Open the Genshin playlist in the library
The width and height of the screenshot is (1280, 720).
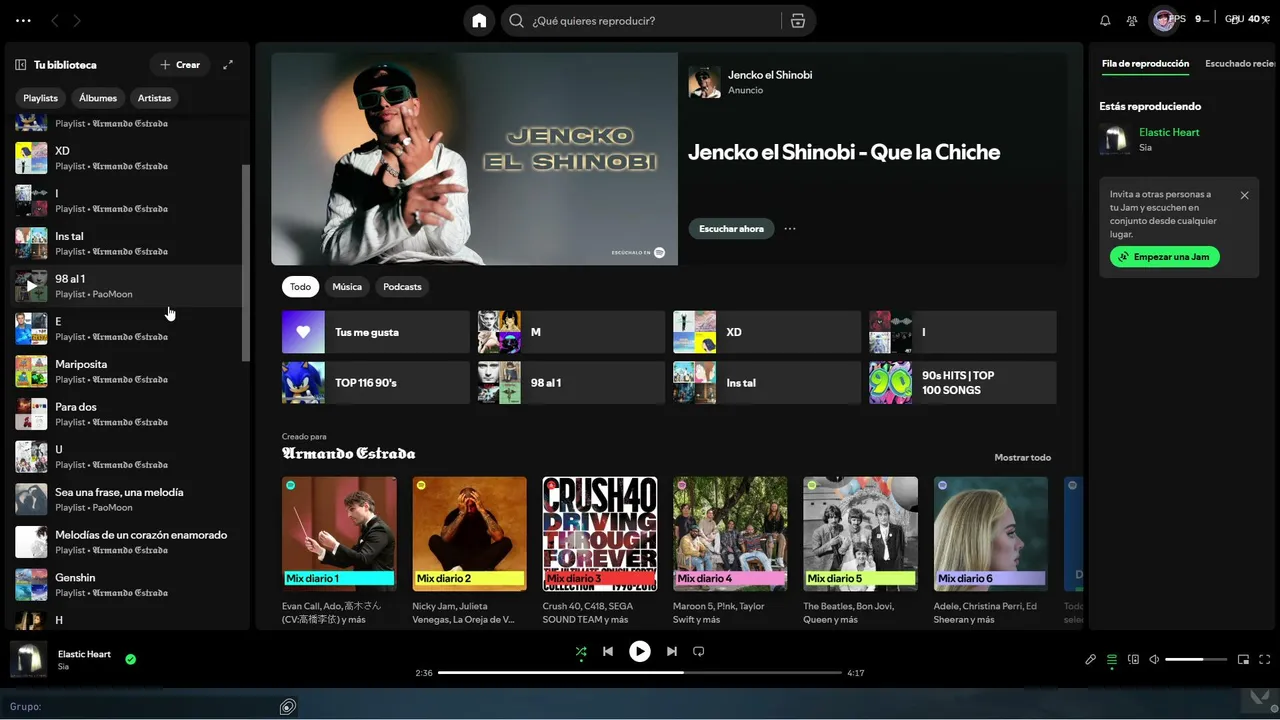[x=127, y=585]
